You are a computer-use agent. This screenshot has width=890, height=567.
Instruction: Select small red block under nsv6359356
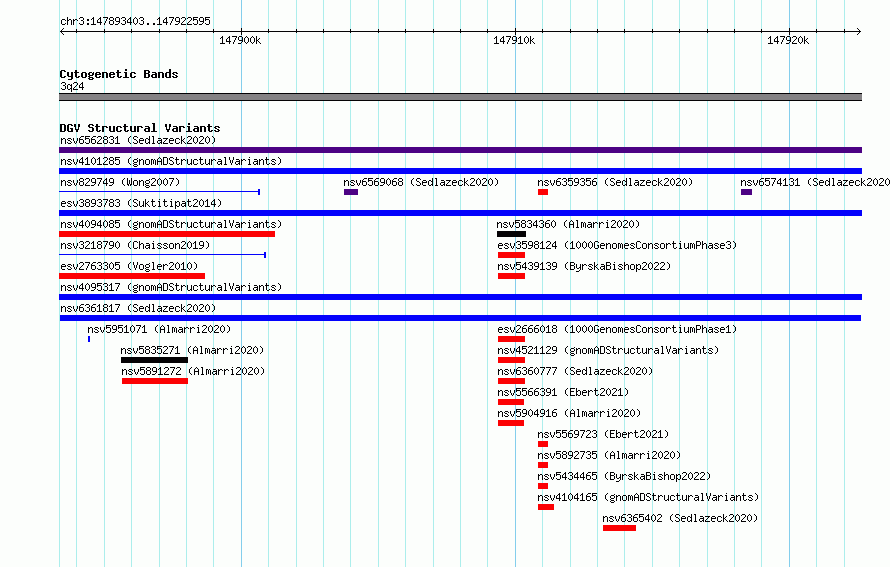pyautogui.click(x=543, y=192)
